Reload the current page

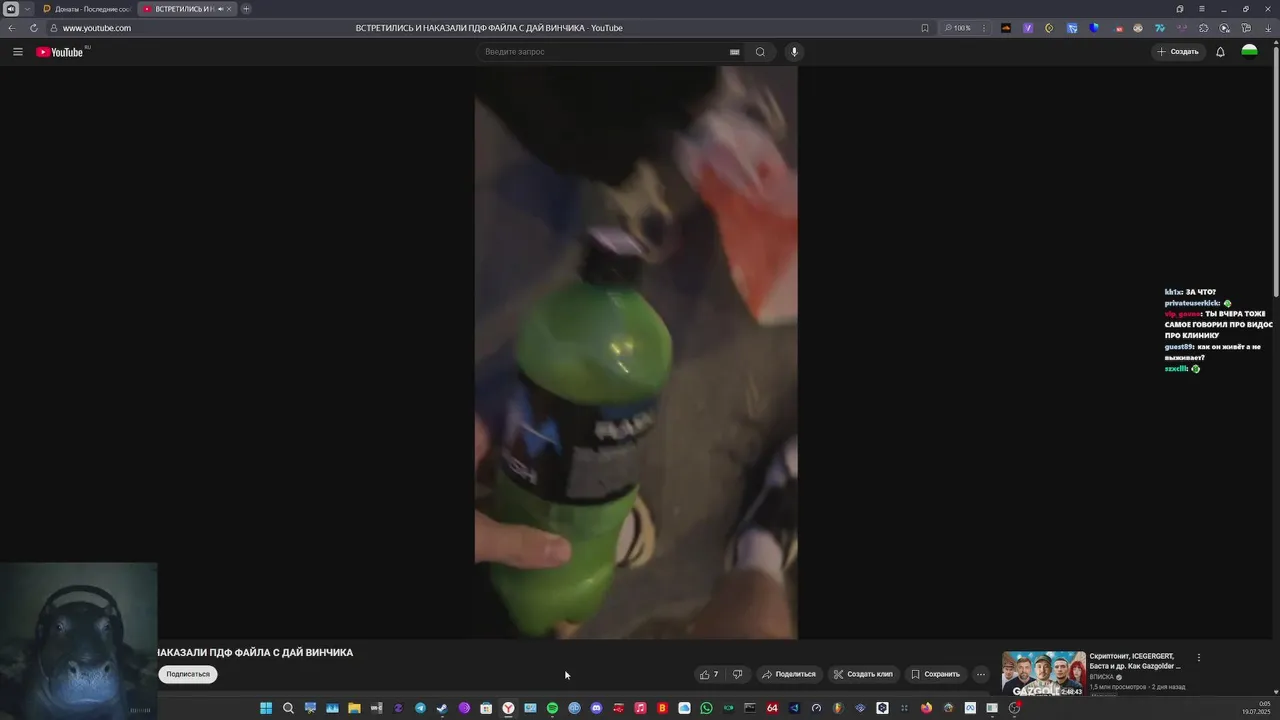point(34,28)
